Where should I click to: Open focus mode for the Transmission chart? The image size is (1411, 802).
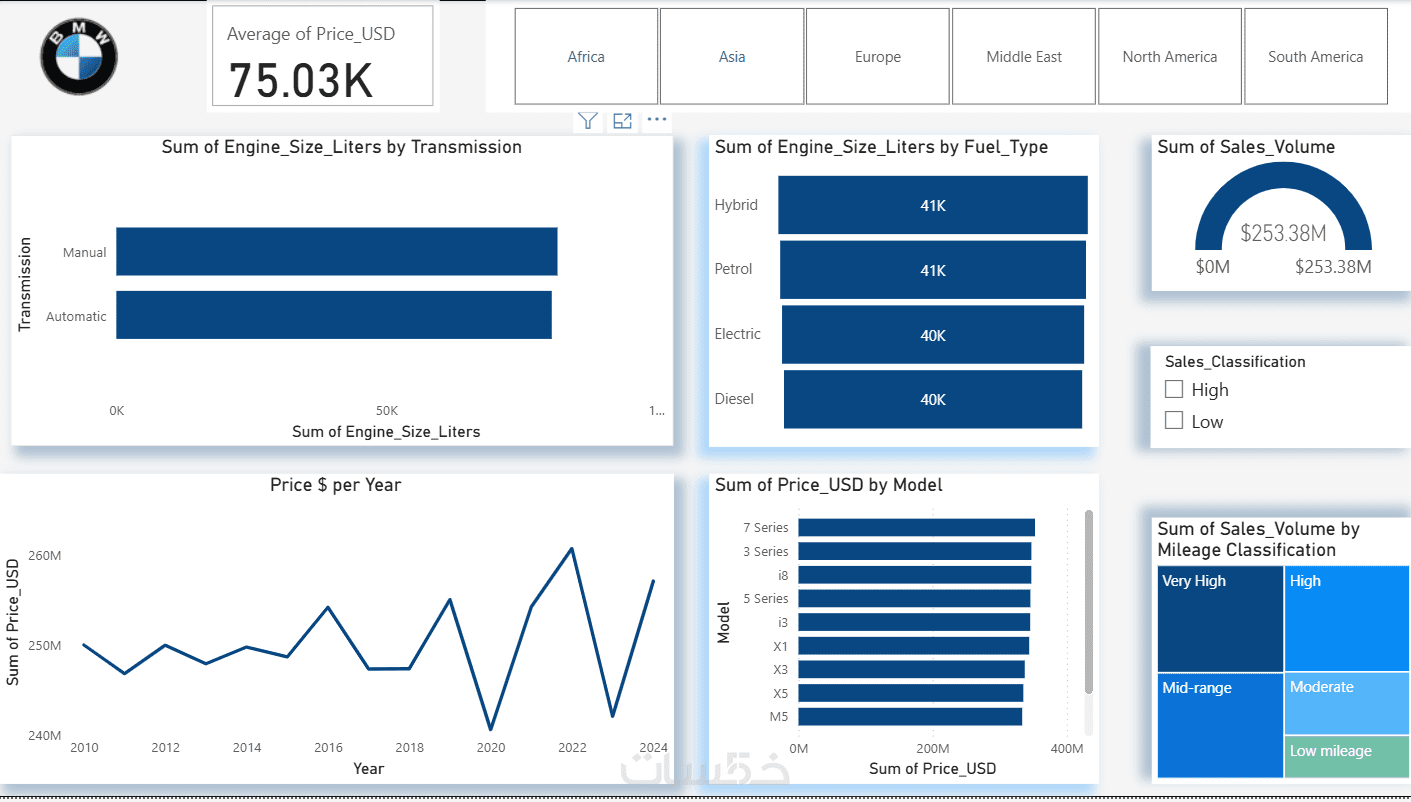622,121
